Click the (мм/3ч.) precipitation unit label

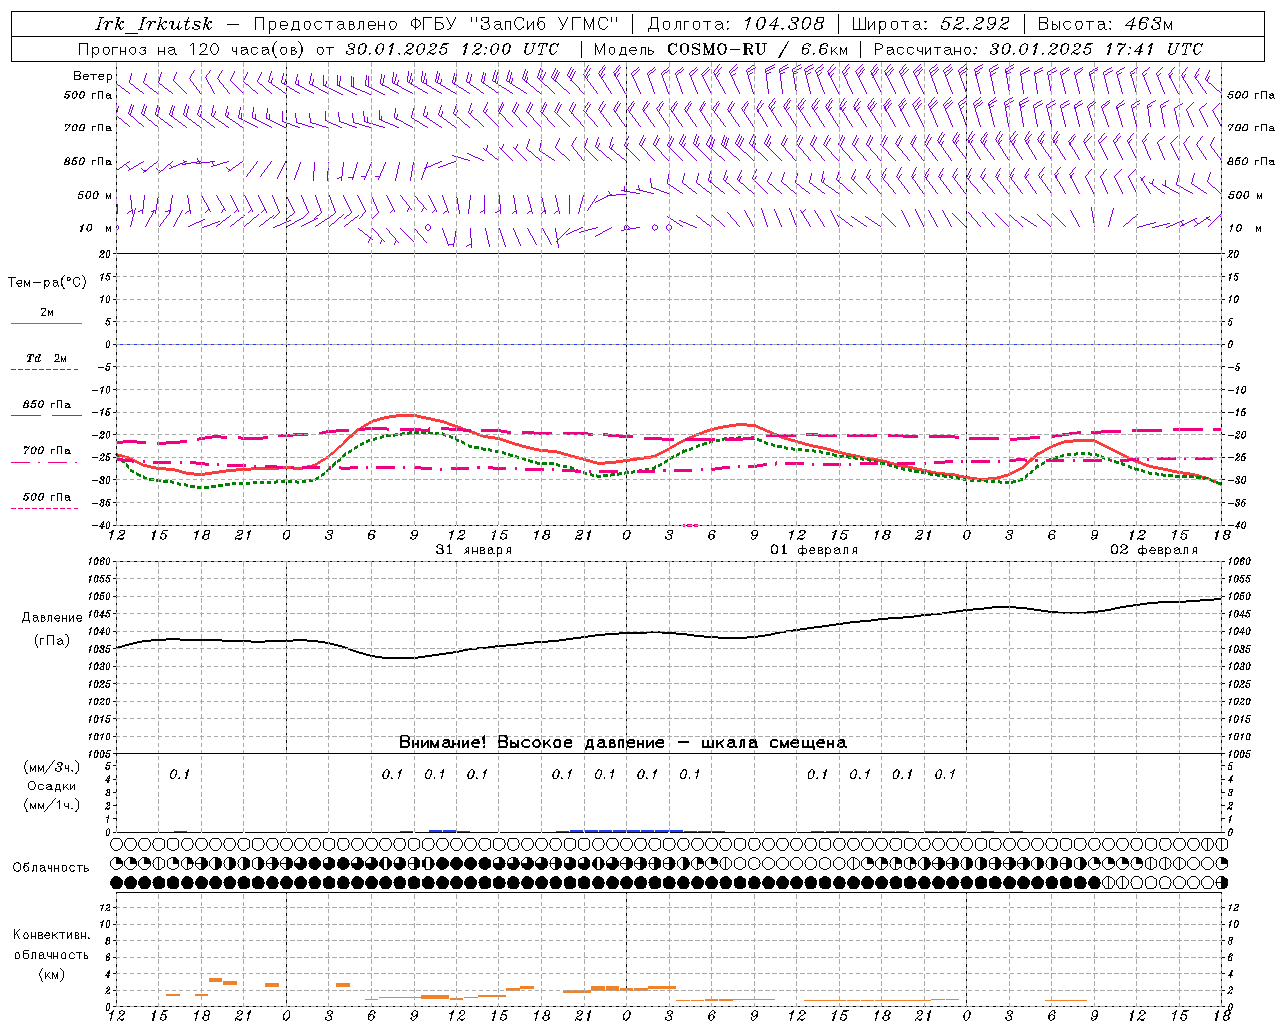coord(52,767)
